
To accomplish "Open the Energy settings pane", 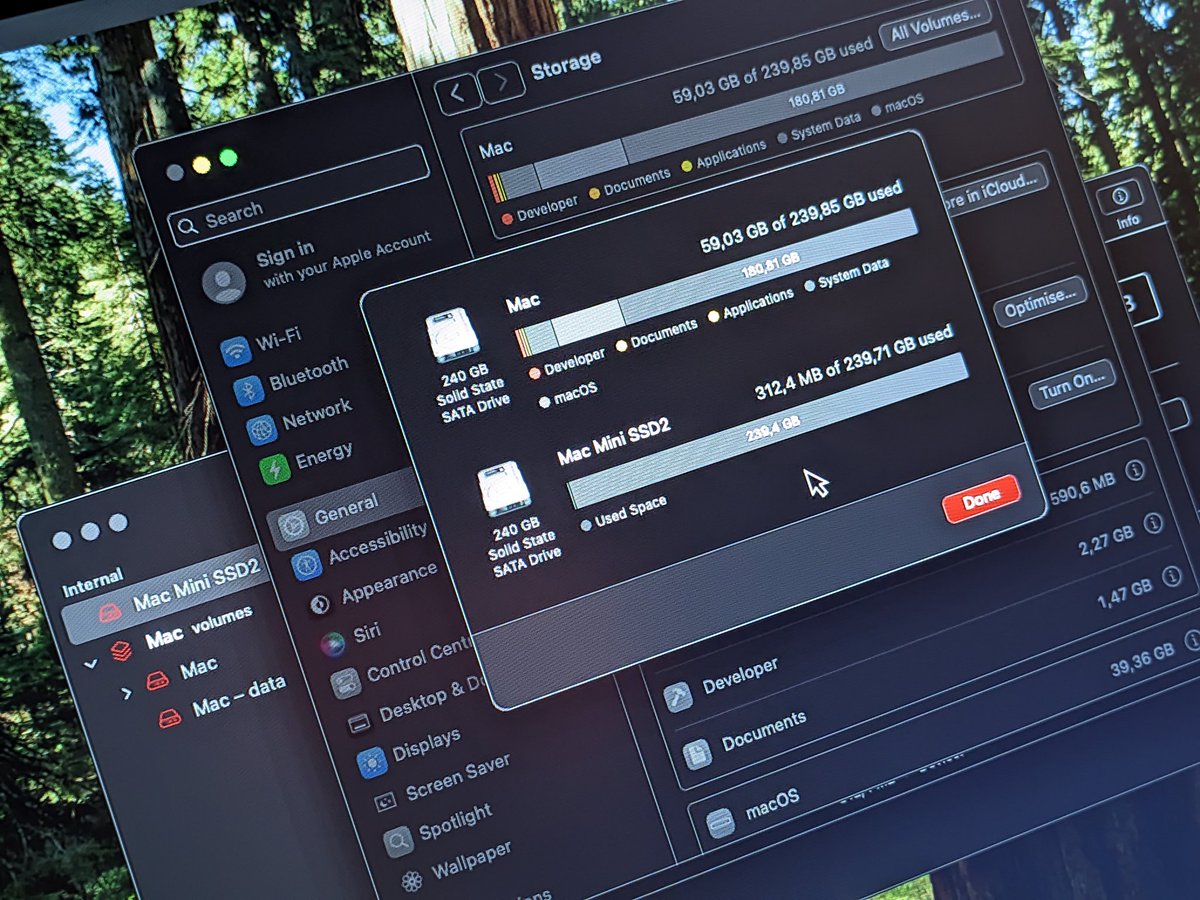I will click(x=306, y=461).
